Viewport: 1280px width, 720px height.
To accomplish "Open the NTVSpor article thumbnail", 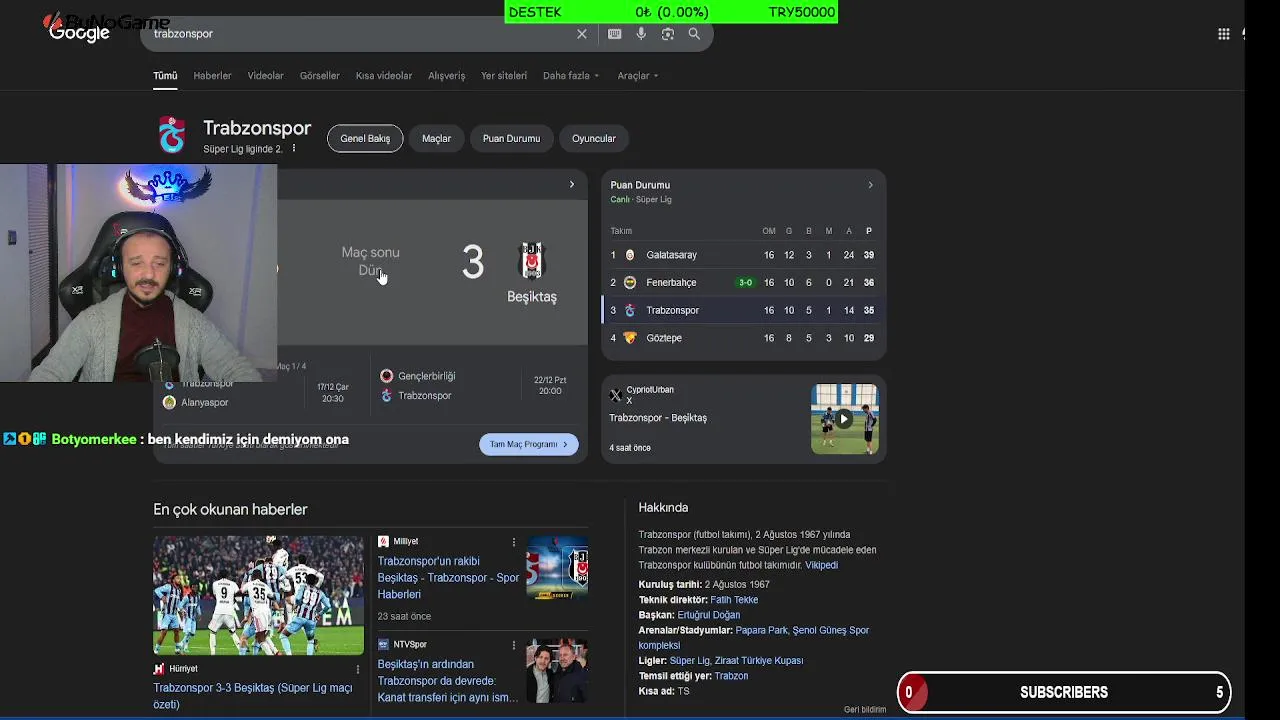I will click(557, 670).
